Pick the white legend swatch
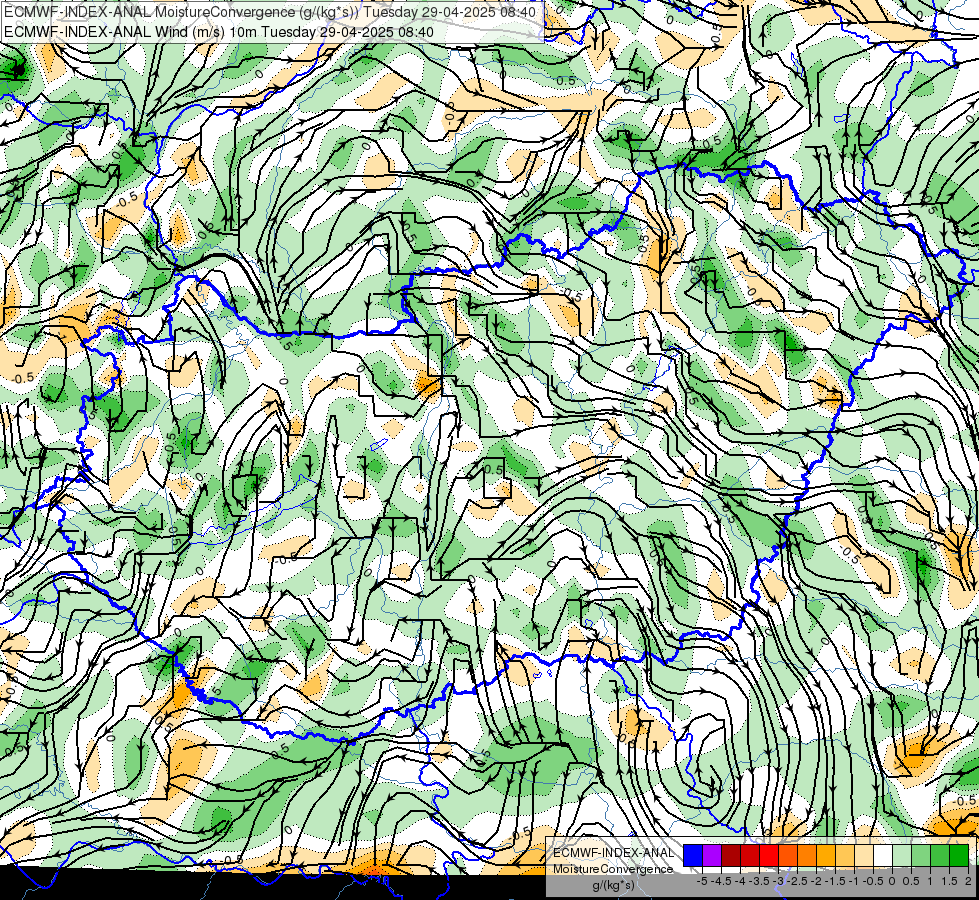The height and width of the screenshot is (900, 979). 883,856
